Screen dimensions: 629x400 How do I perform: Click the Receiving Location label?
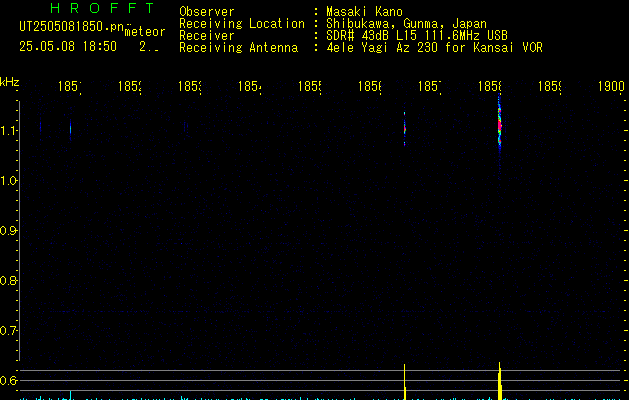242,24
